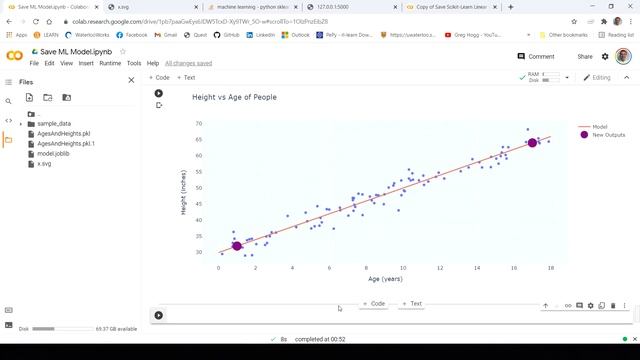Click refresh files folder icon
The height and width of the screenshot is (360, 640).
48,98
